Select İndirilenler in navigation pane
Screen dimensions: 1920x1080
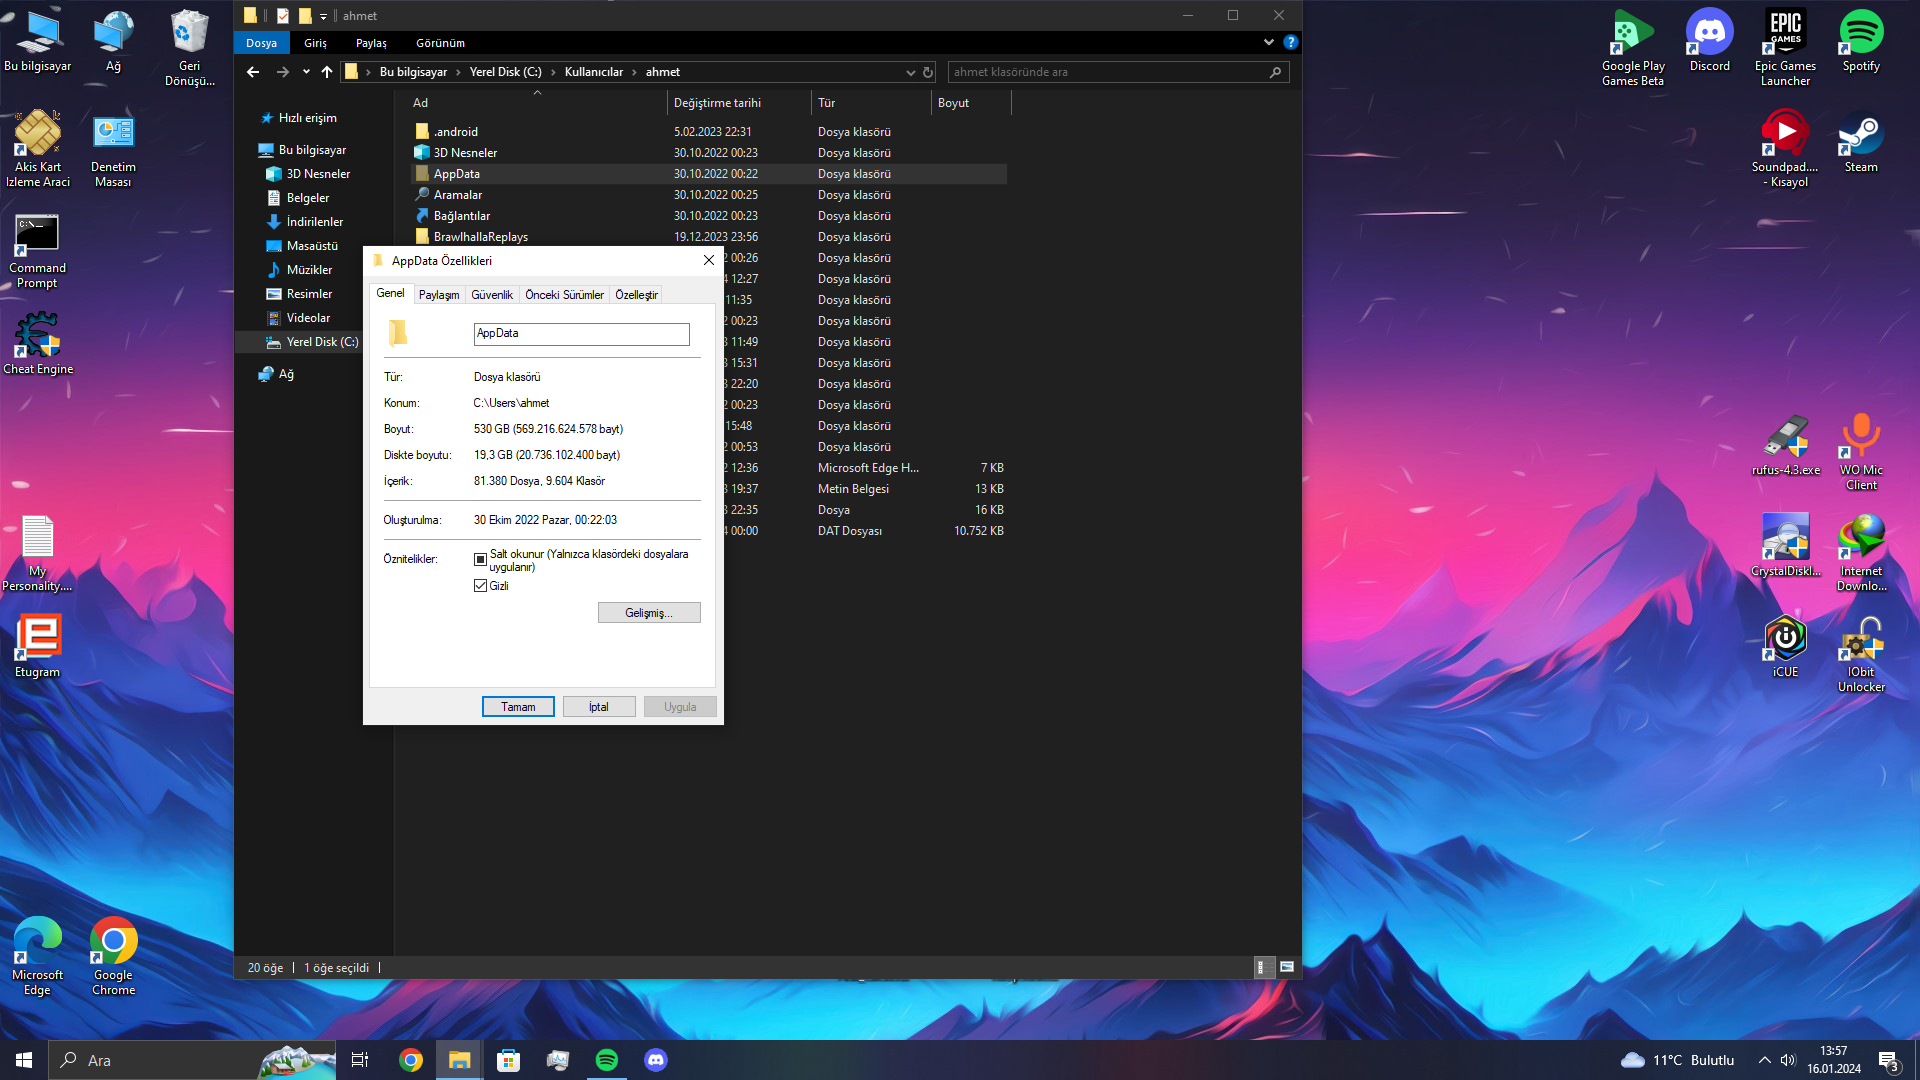(x=314, y=222)
